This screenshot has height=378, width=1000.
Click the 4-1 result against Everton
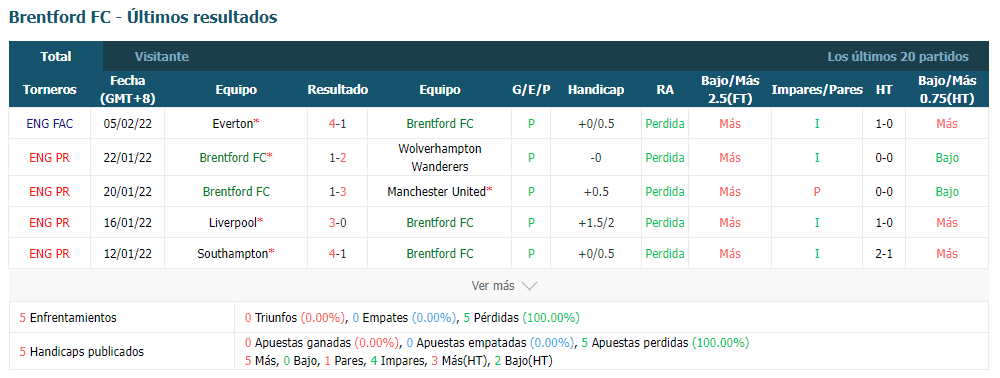click(337, 124)
